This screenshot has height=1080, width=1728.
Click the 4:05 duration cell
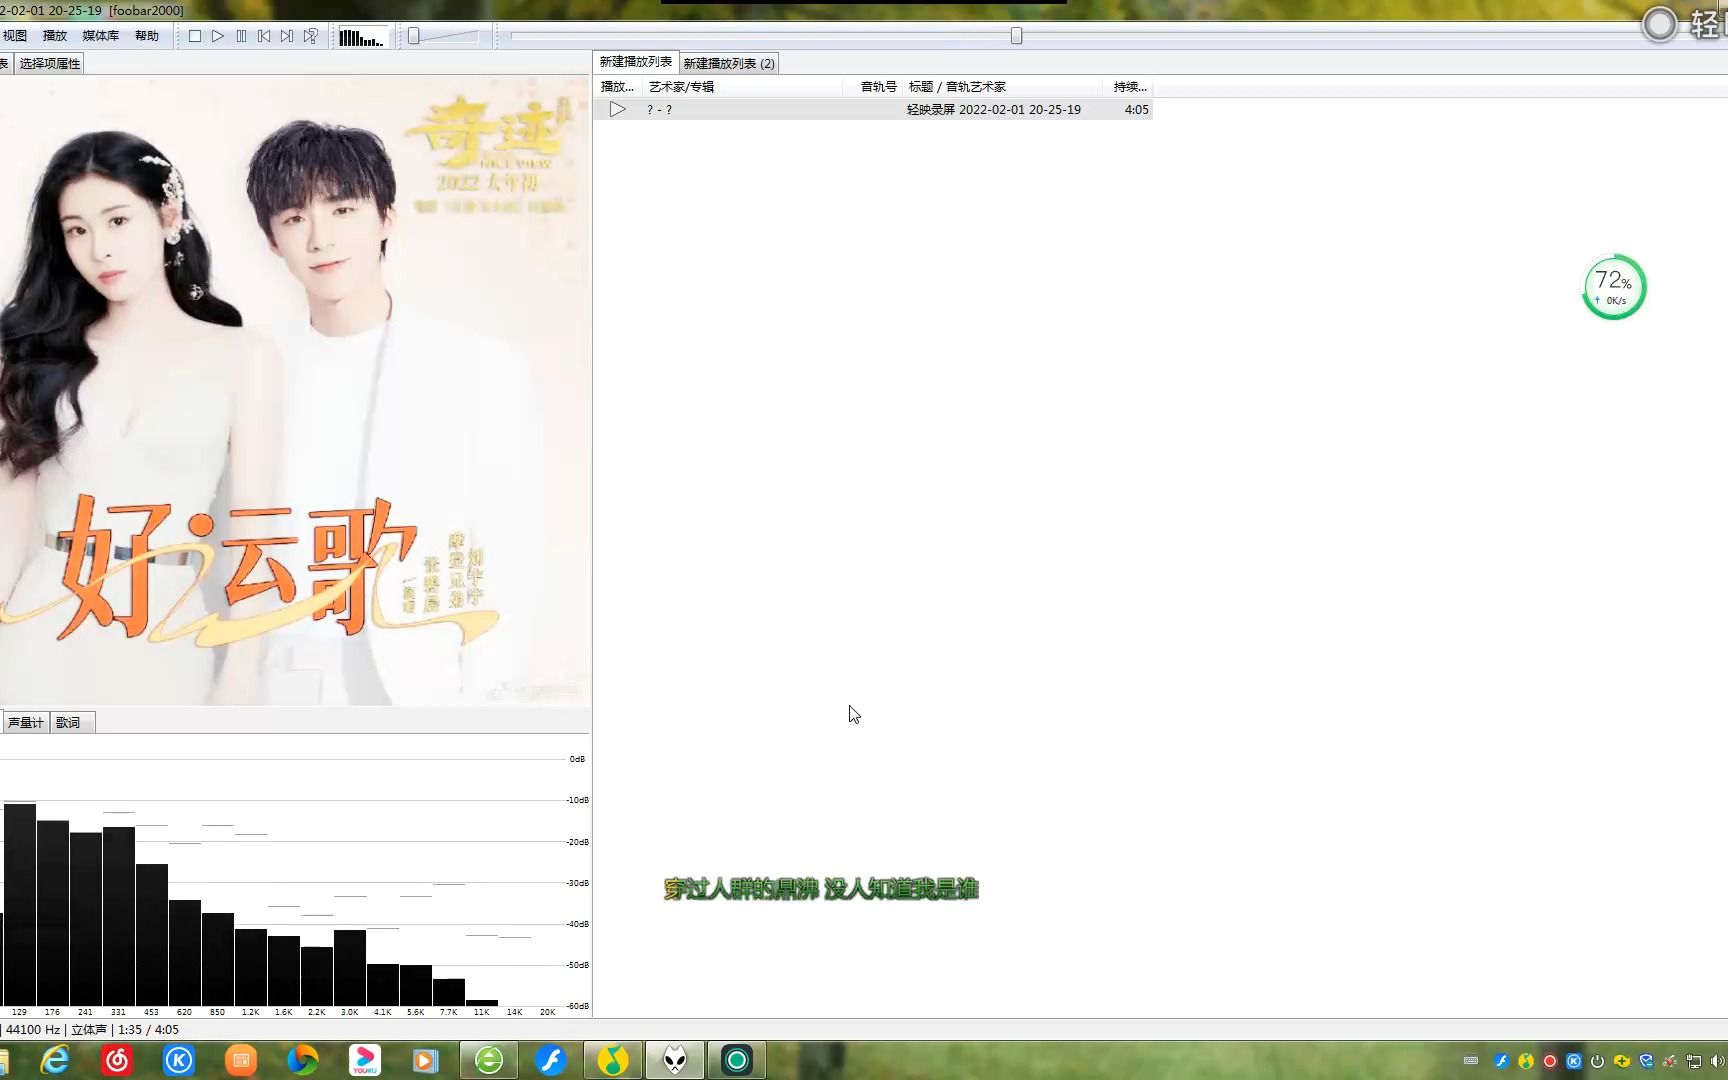click(1136, 110)
